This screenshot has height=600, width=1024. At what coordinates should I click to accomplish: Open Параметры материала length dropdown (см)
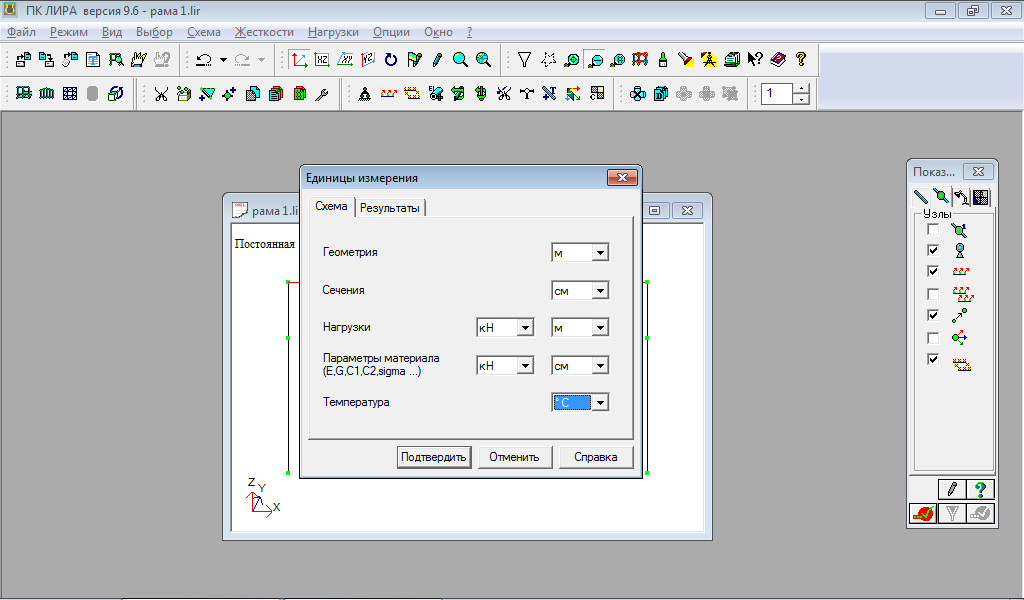[x=600, y=366]
